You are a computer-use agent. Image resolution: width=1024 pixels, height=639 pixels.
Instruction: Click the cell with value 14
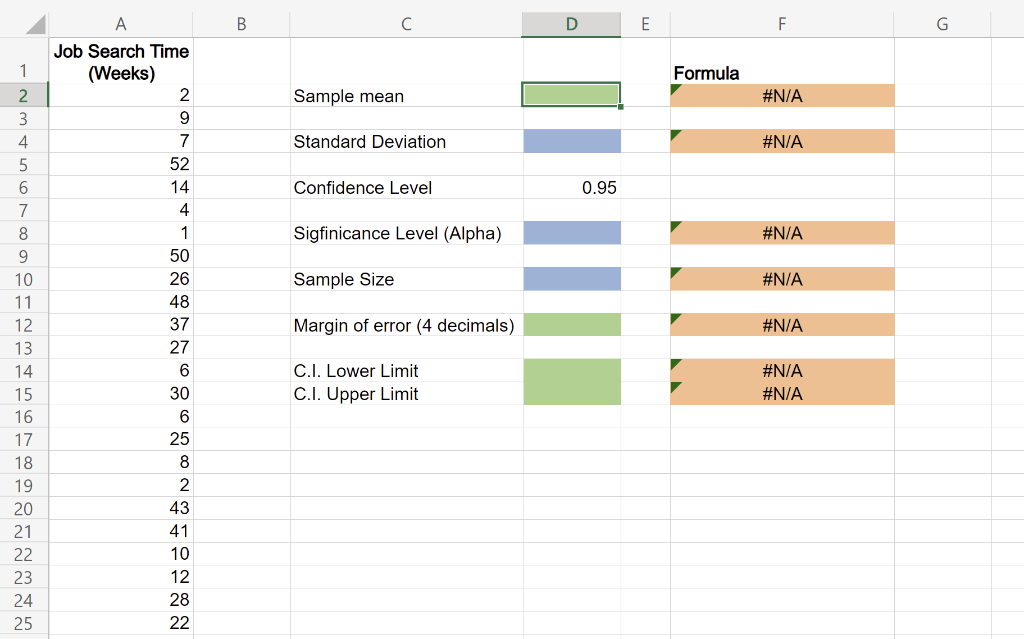tap(121, 187)
